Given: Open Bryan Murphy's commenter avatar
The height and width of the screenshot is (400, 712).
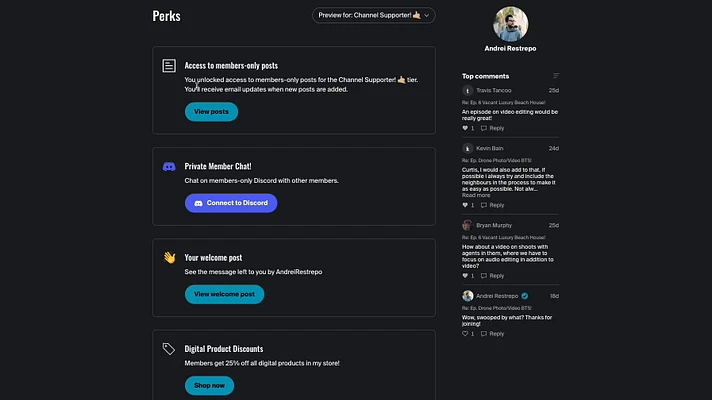Looking at the screenshot, I should [x=467, y=225].
